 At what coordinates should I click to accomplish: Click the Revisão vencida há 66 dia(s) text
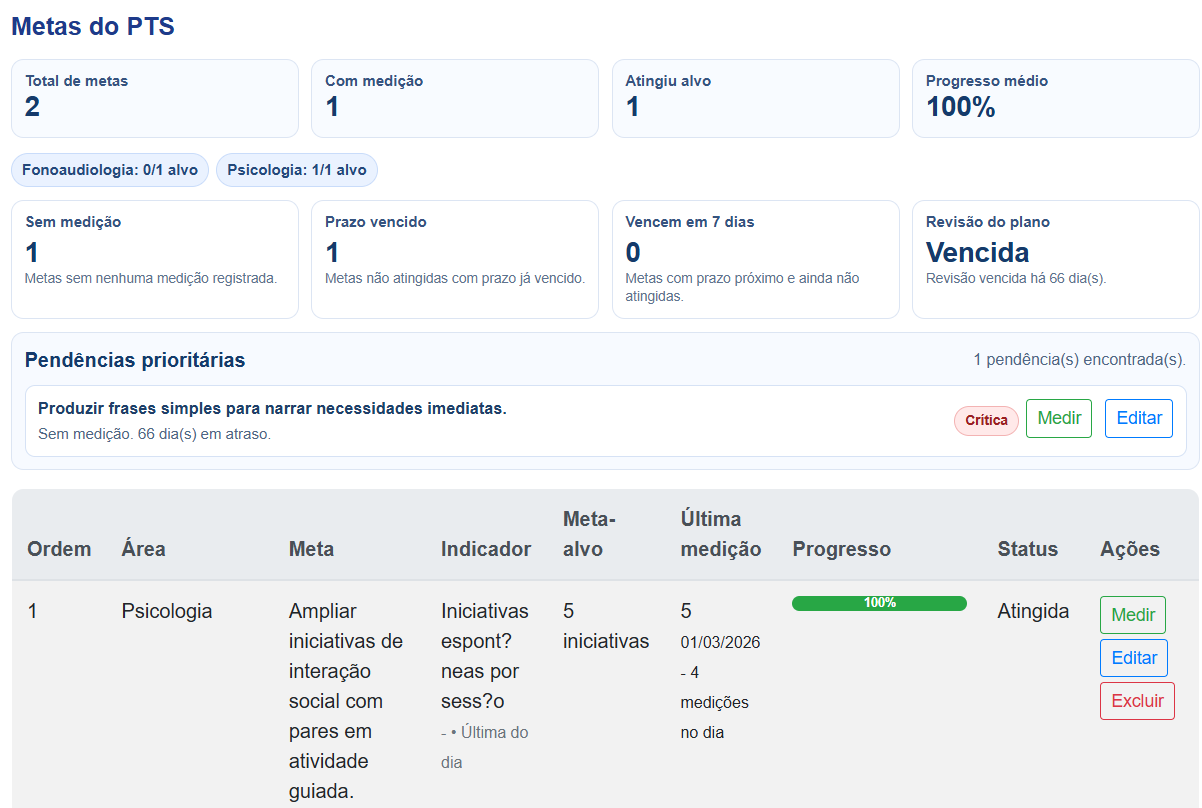[1016, 279]
